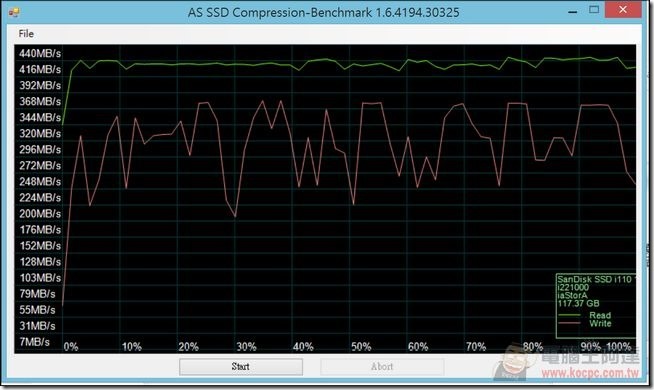This screenshot has height=390, width=654.
Task: Click the 60% compression label
Action: coord(418,347)
